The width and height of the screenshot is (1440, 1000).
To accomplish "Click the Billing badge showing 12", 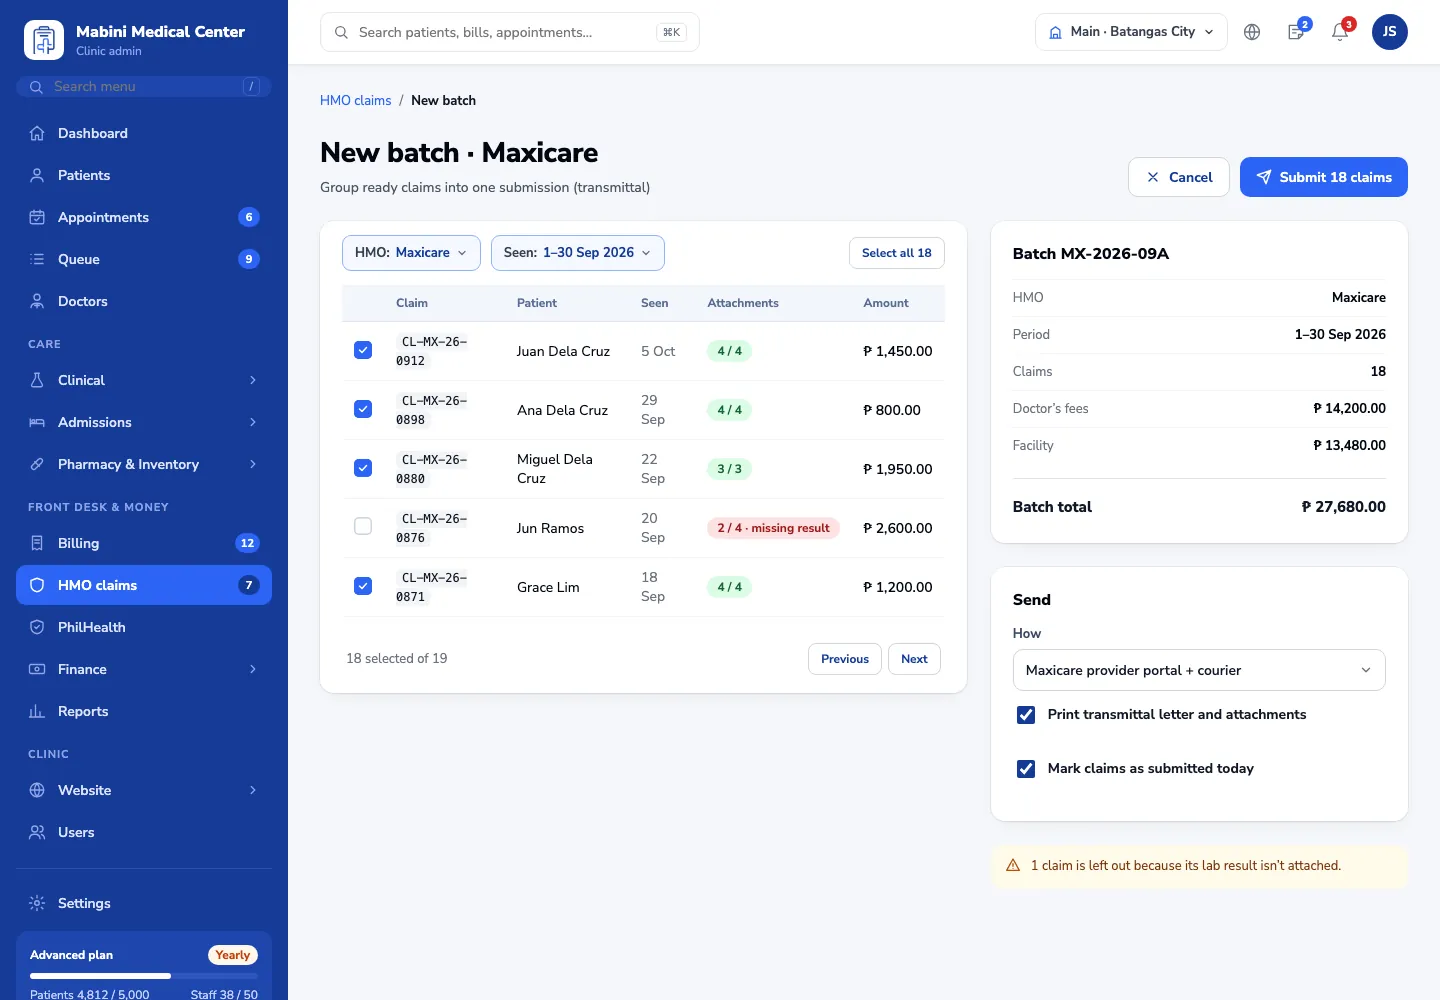I will tap(247, 543).
